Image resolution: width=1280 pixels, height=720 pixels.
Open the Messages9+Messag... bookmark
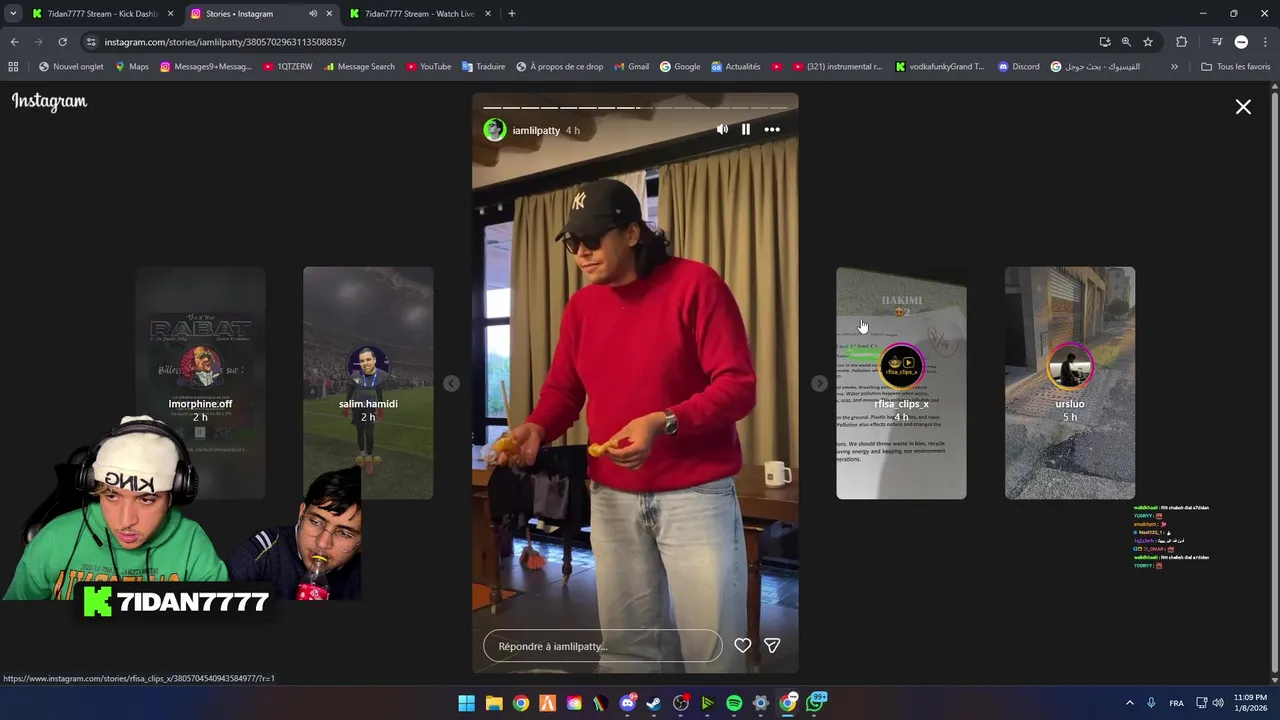pos(206,67)
